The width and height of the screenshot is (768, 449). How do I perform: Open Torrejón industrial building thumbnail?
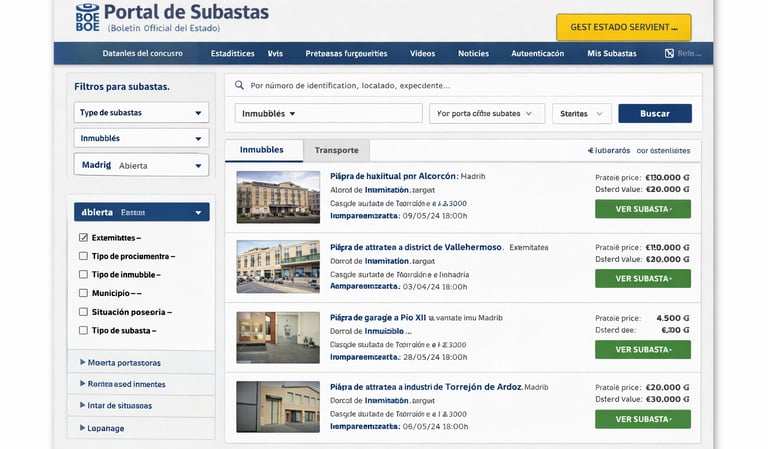[278, 407]
